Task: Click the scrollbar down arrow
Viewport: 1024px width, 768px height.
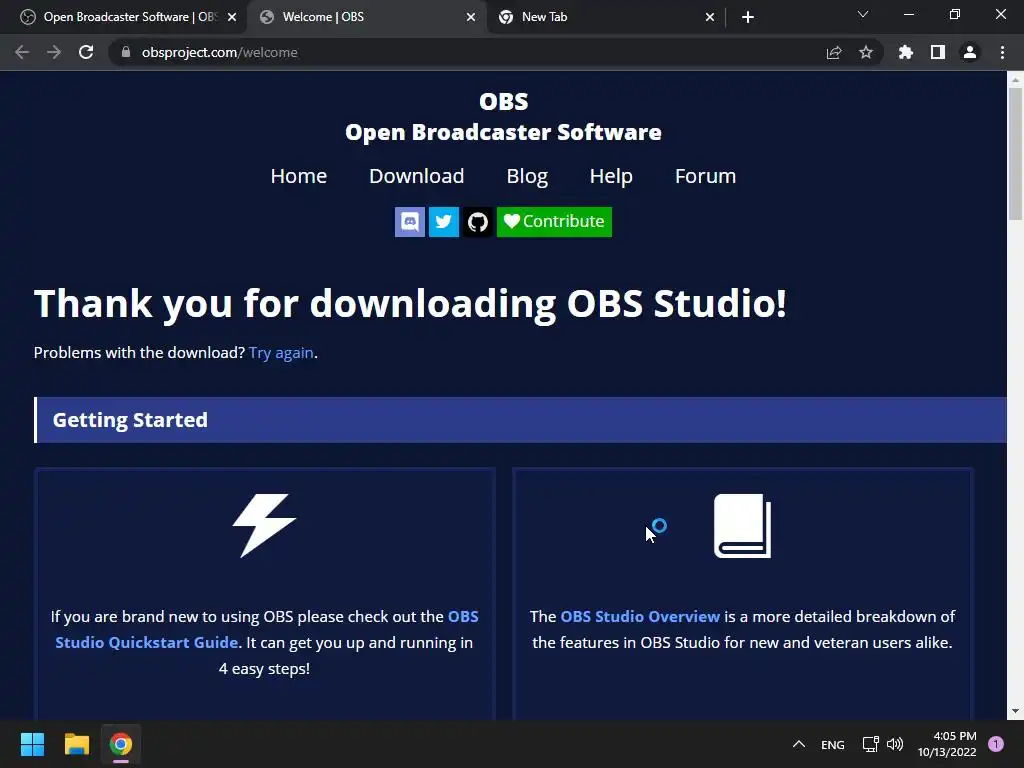Action: pyautogui.click(x=1015, y=711)
